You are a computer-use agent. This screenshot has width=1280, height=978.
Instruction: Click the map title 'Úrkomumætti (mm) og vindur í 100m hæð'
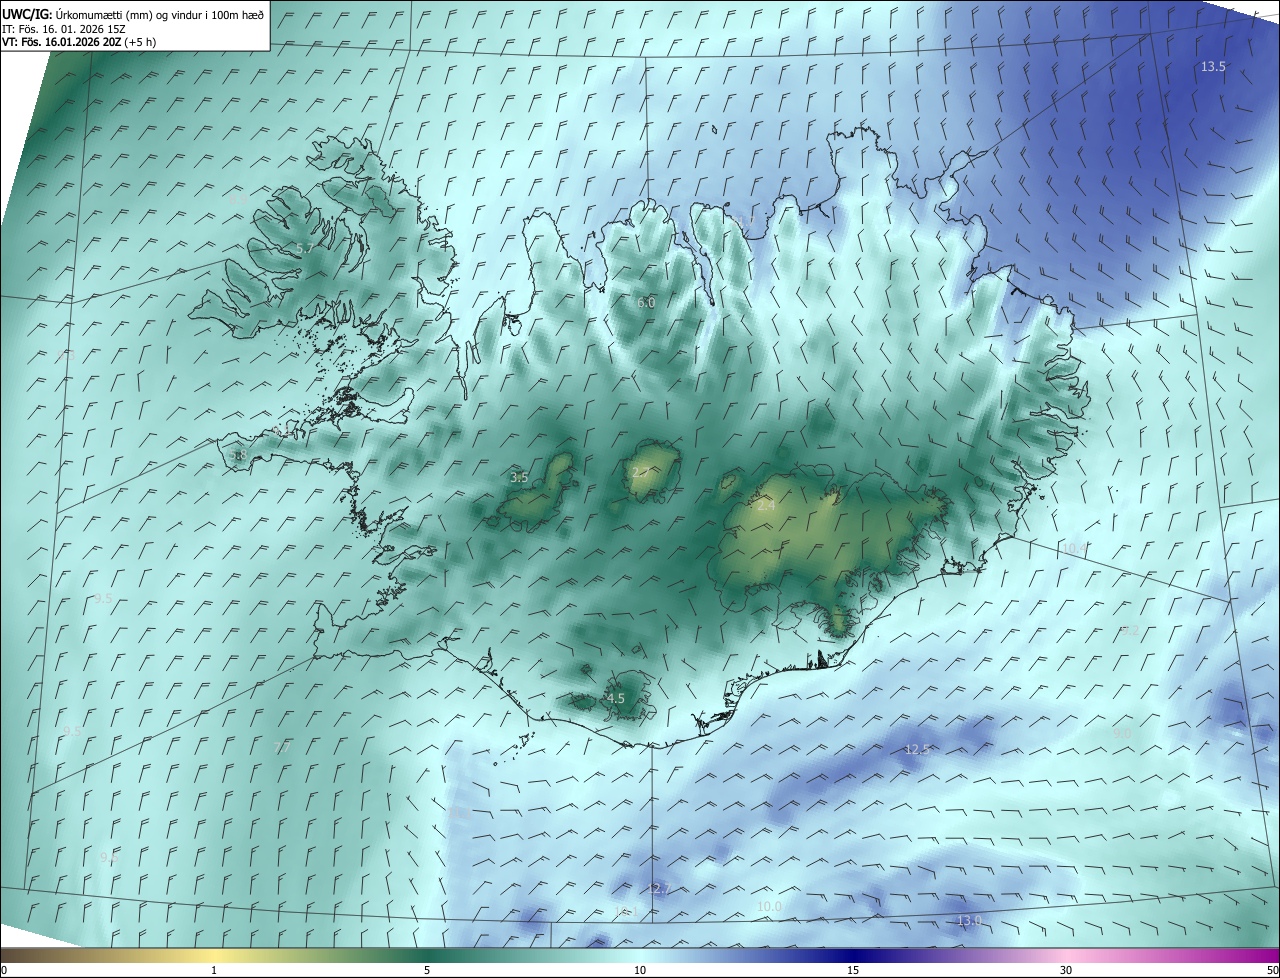tap(160, 14)
